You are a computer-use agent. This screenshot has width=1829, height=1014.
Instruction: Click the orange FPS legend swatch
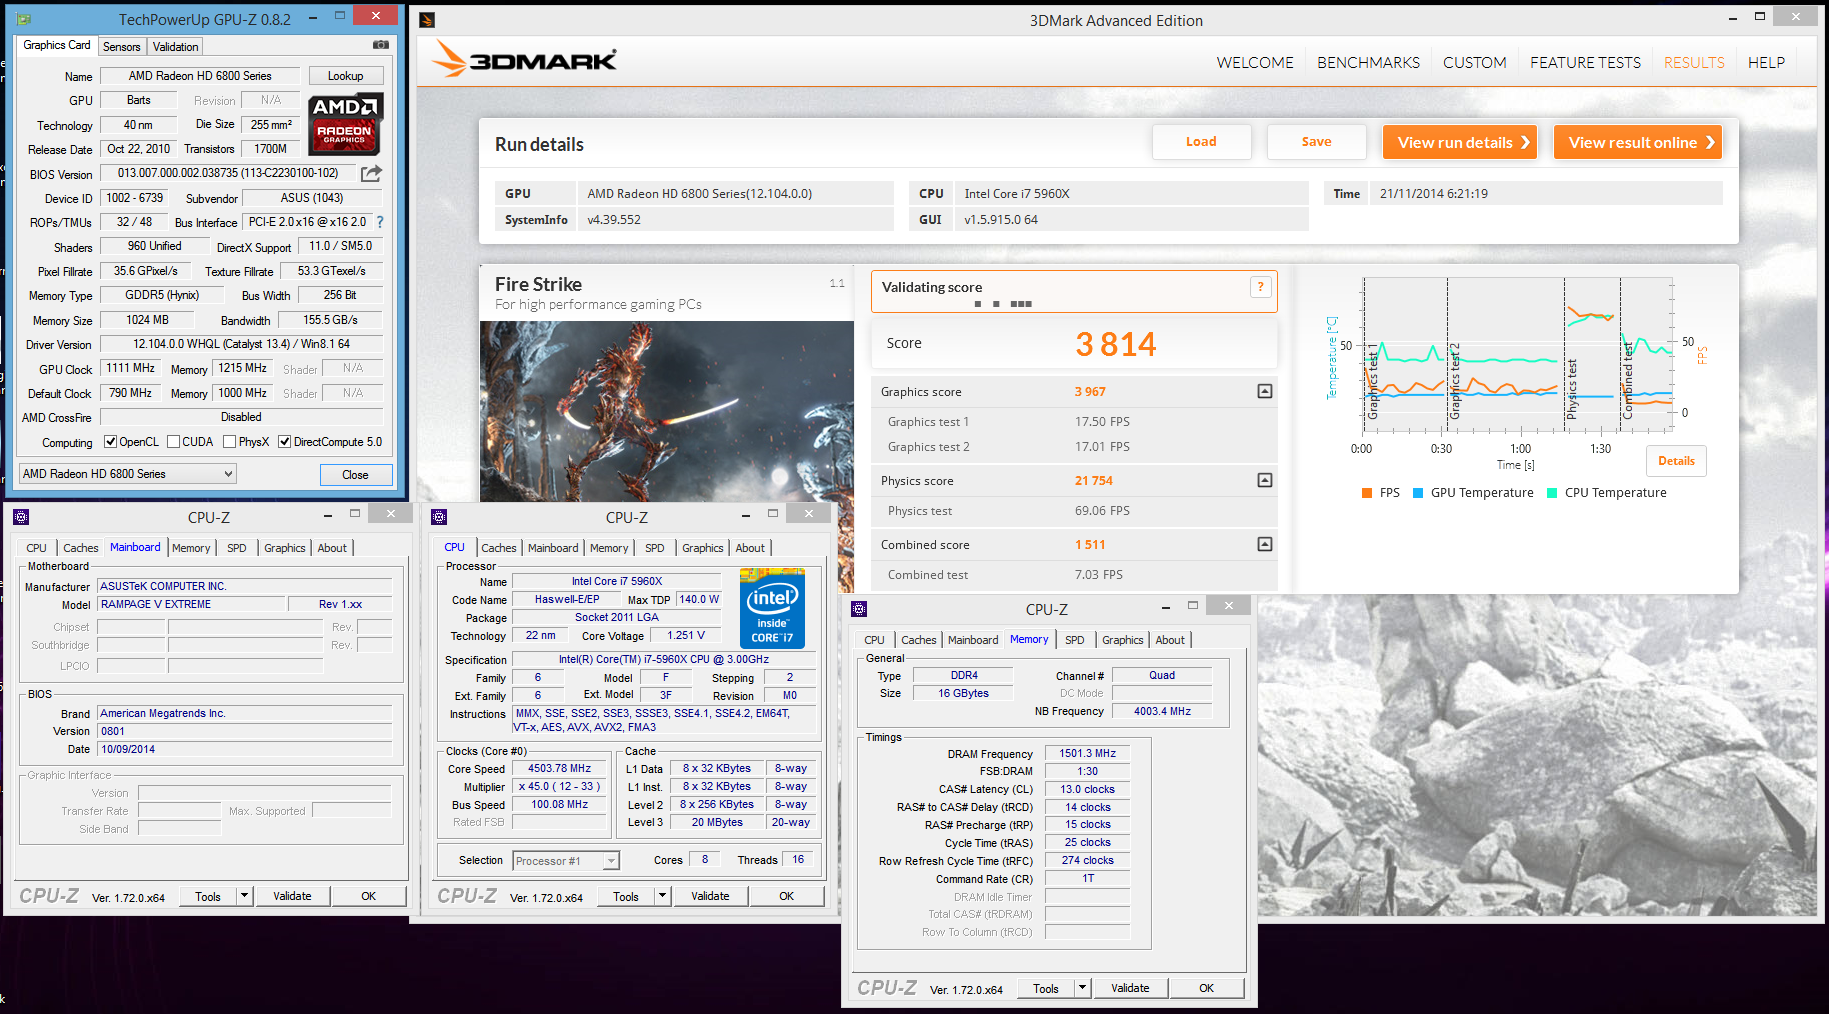tap(1367, 493)
